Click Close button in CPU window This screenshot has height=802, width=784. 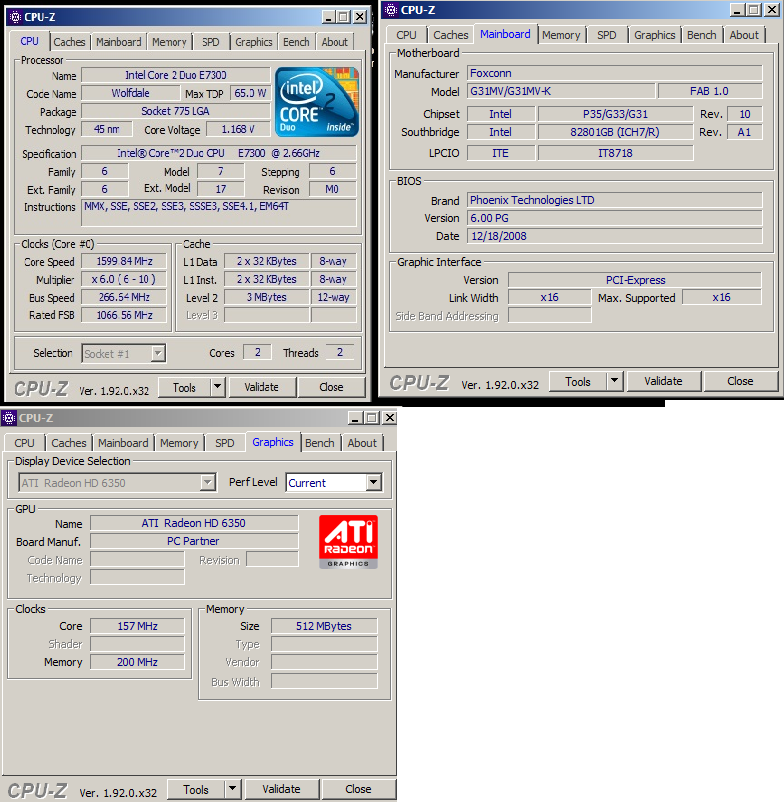pyautogui.click(x=331, y=387)
